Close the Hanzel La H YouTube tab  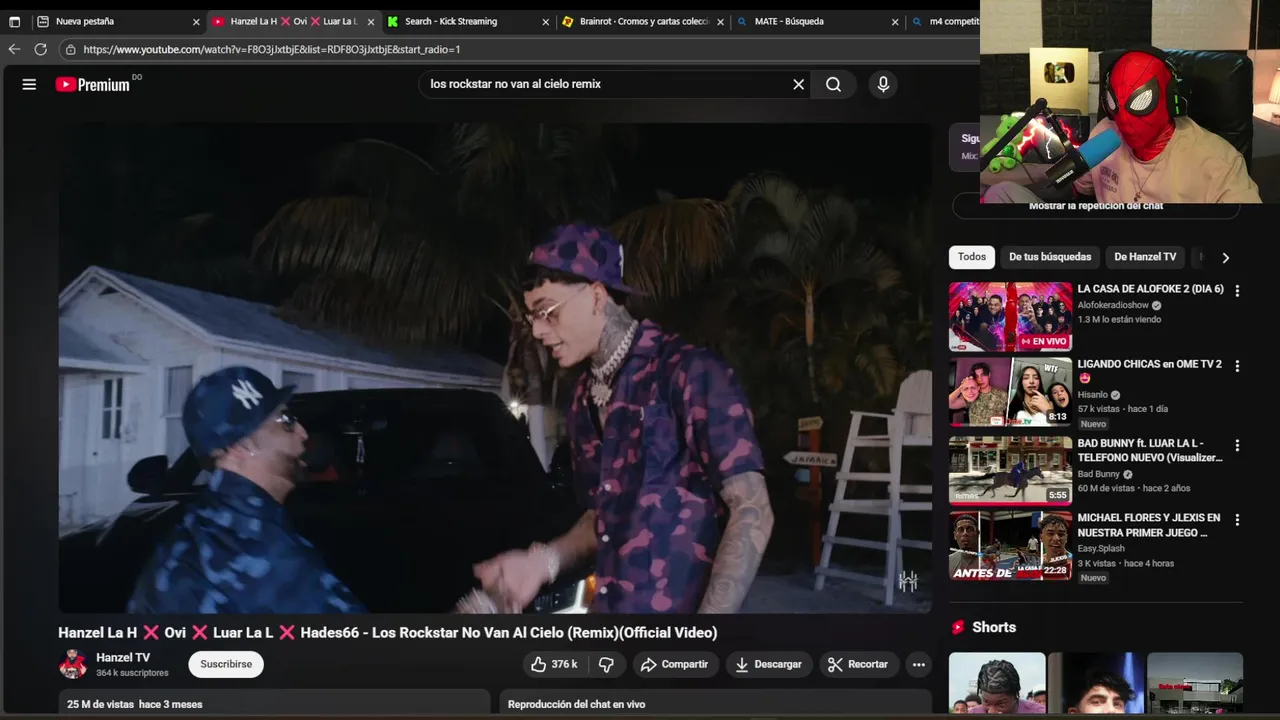(x=371, y=21)
